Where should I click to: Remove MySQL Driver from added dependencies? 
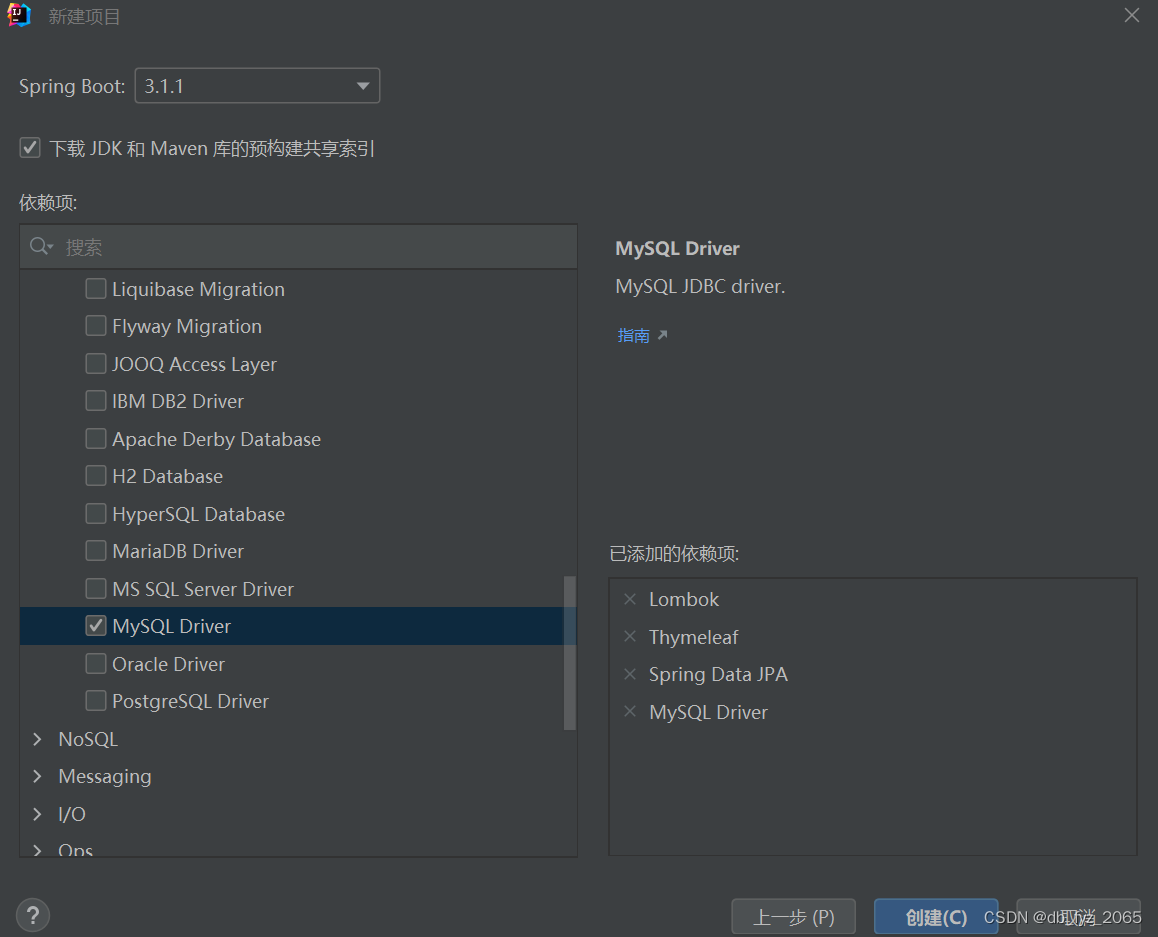[630, 711]
